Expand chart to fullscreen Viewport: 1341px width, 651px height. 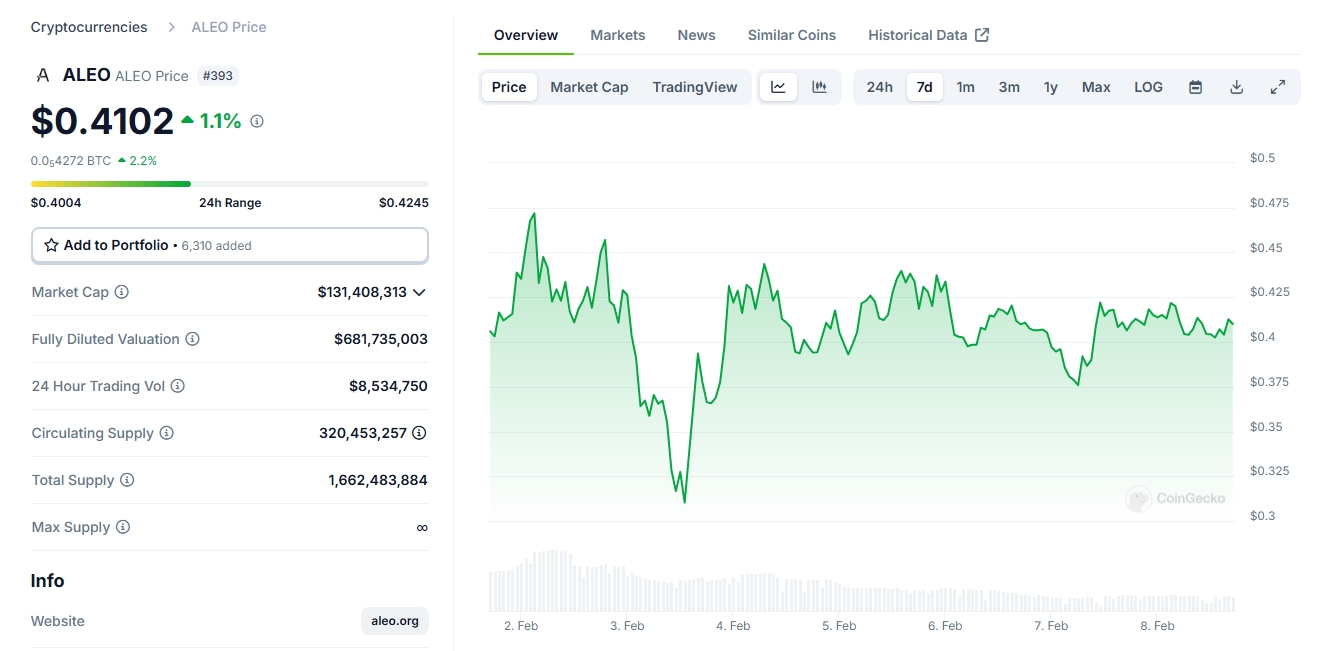tap(1278, 87)
